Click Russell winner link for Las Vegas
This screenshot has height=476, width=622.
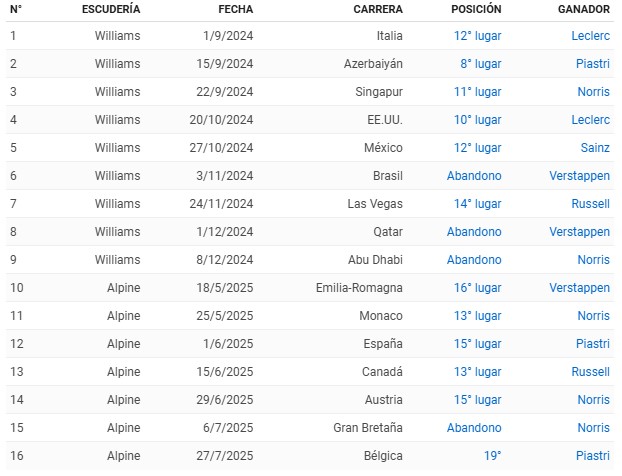pos(590,204)
